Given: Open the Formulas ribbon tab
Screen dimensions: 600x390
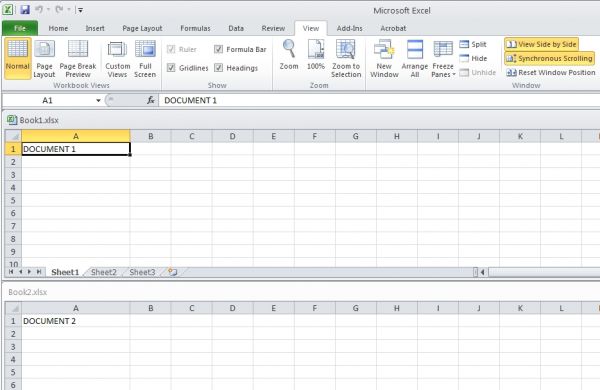Looking at the screenshot, I should click(195, 28).
